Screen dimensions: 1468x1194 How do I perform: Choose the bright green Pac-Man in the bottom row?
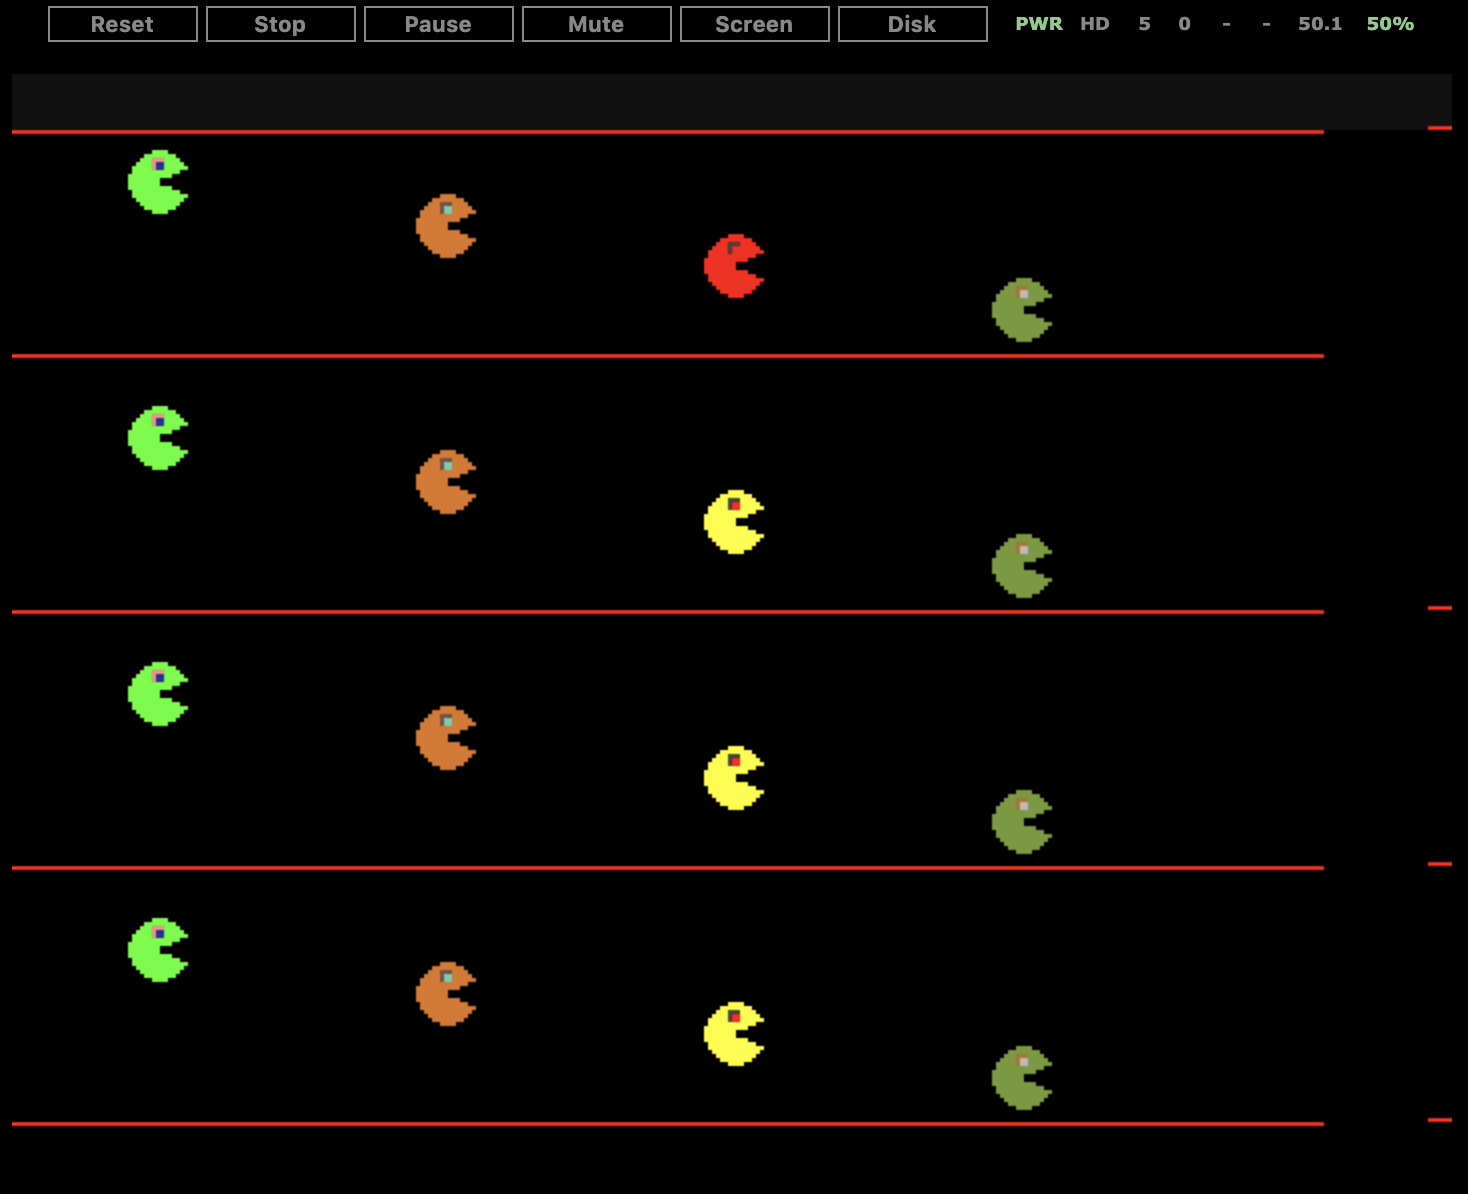tap(158, 950)
